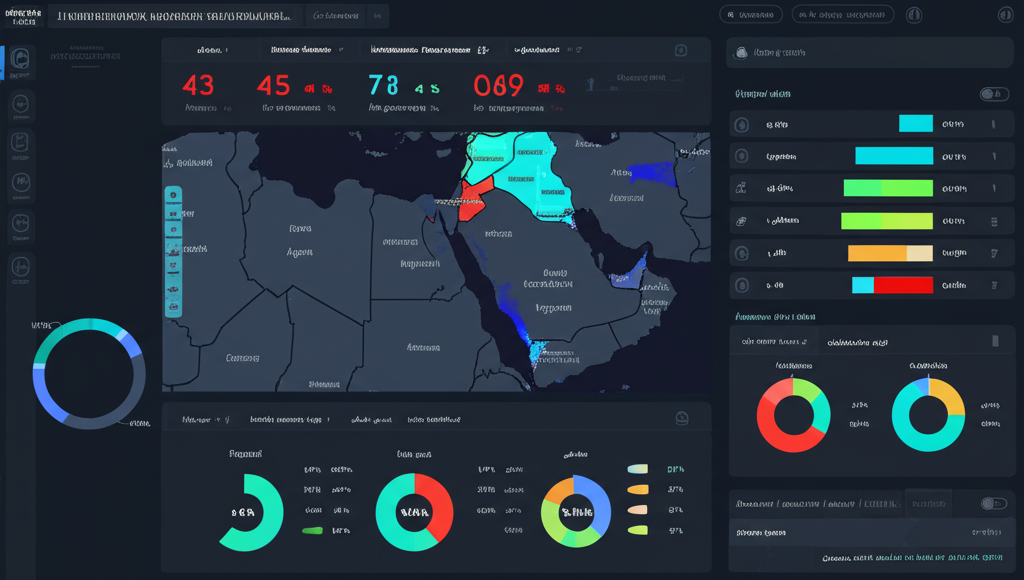The width and height of the screenshot is (1024, 580).
Task: Click the bottom icon of the left sidebar
Action: click(x=22, y=265)
